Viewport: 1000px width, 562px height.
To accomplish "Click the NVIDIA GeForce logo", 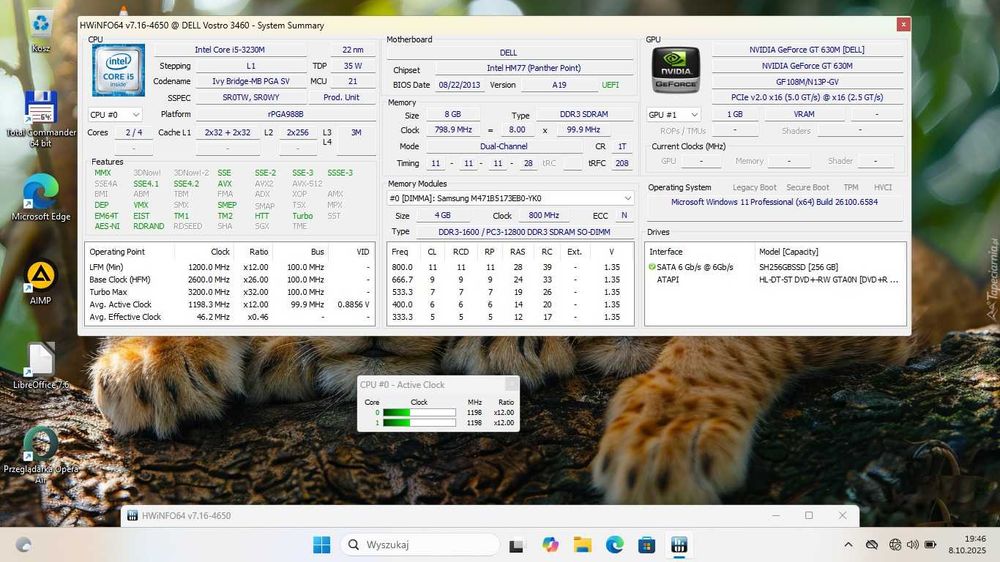I will coord(675,70).
